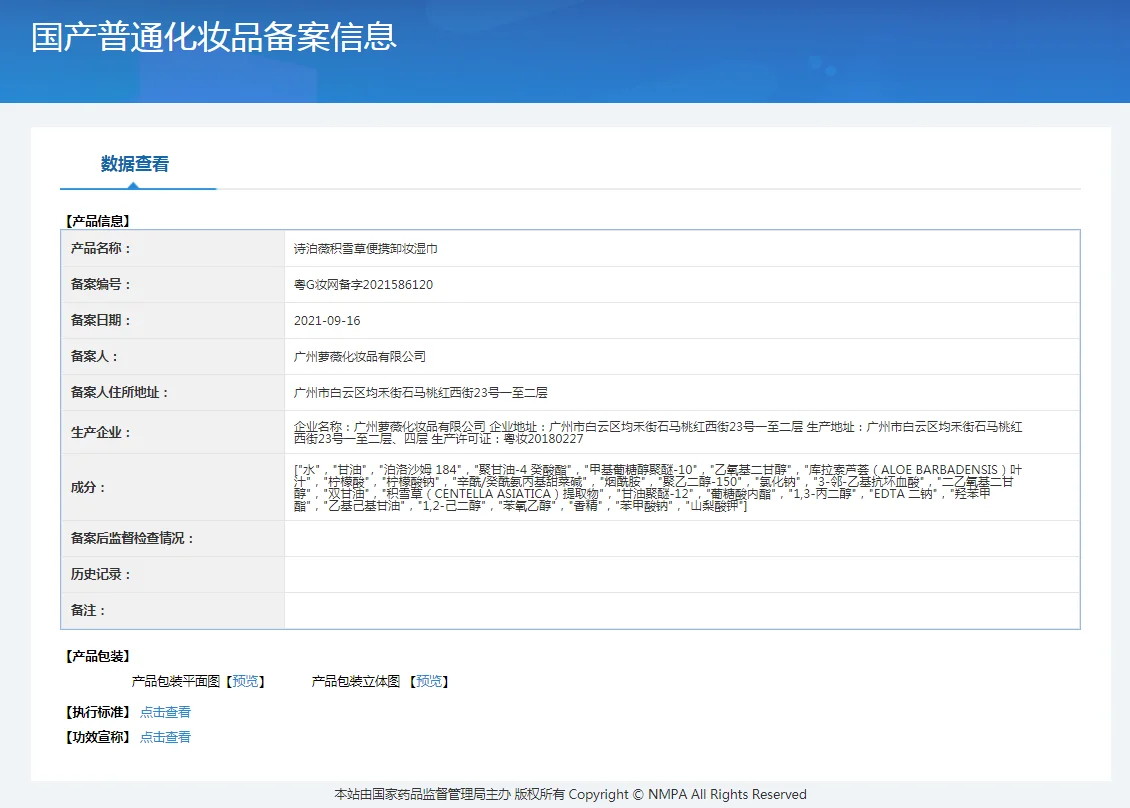Select filing number 粤G妆网备字2021586120

(x=363, y=285)
